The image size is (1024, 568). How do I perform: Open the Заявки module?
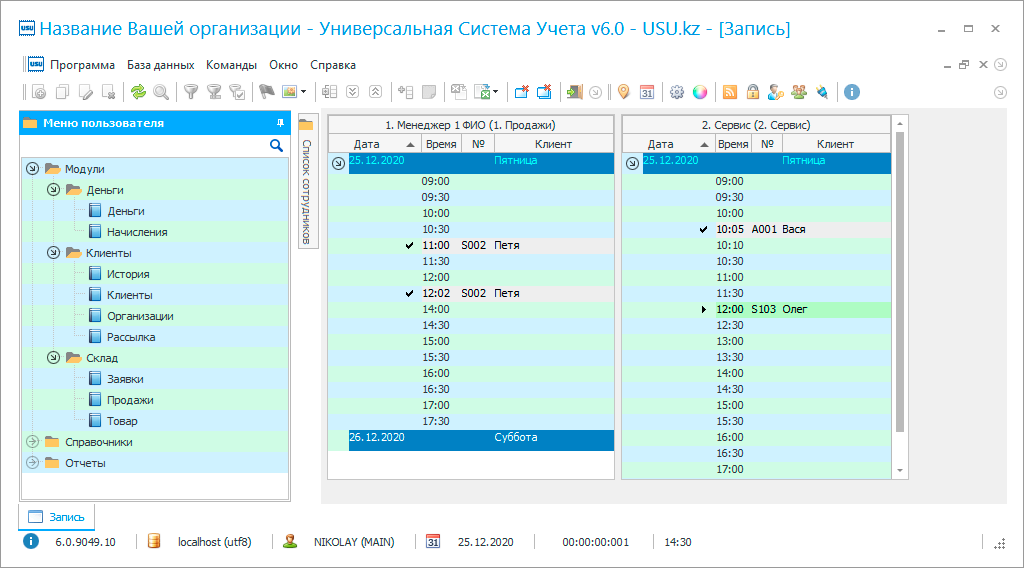pyautogui.click(x=125, y=379)
